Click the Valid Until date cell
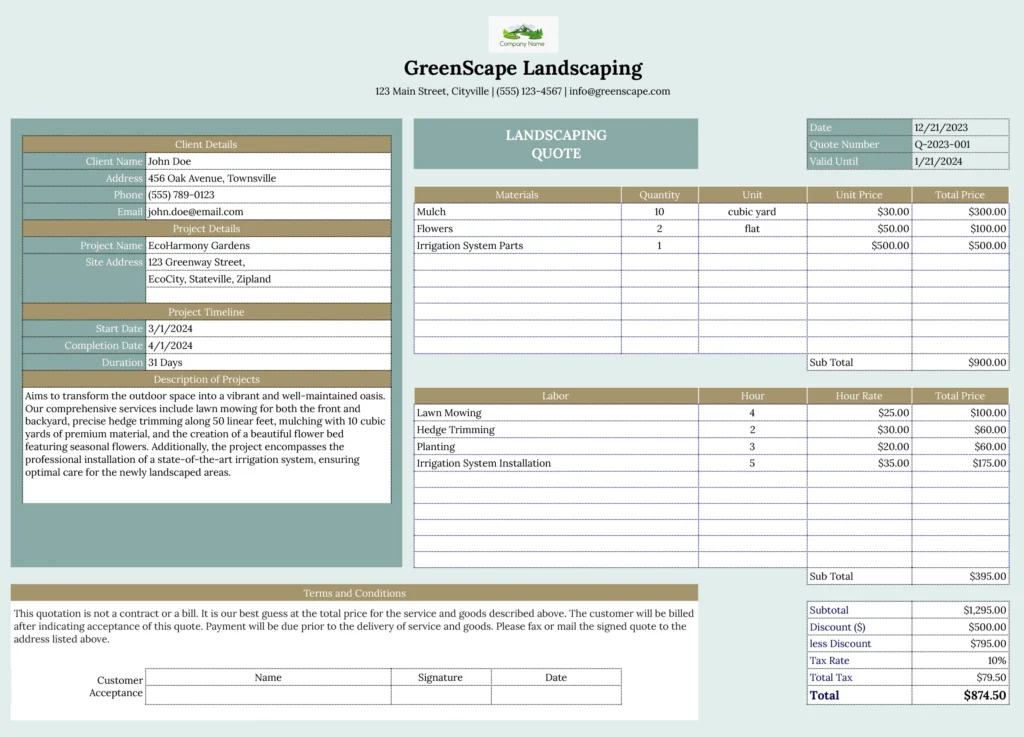Screen dimensions: 1024x737 (959, 161)
